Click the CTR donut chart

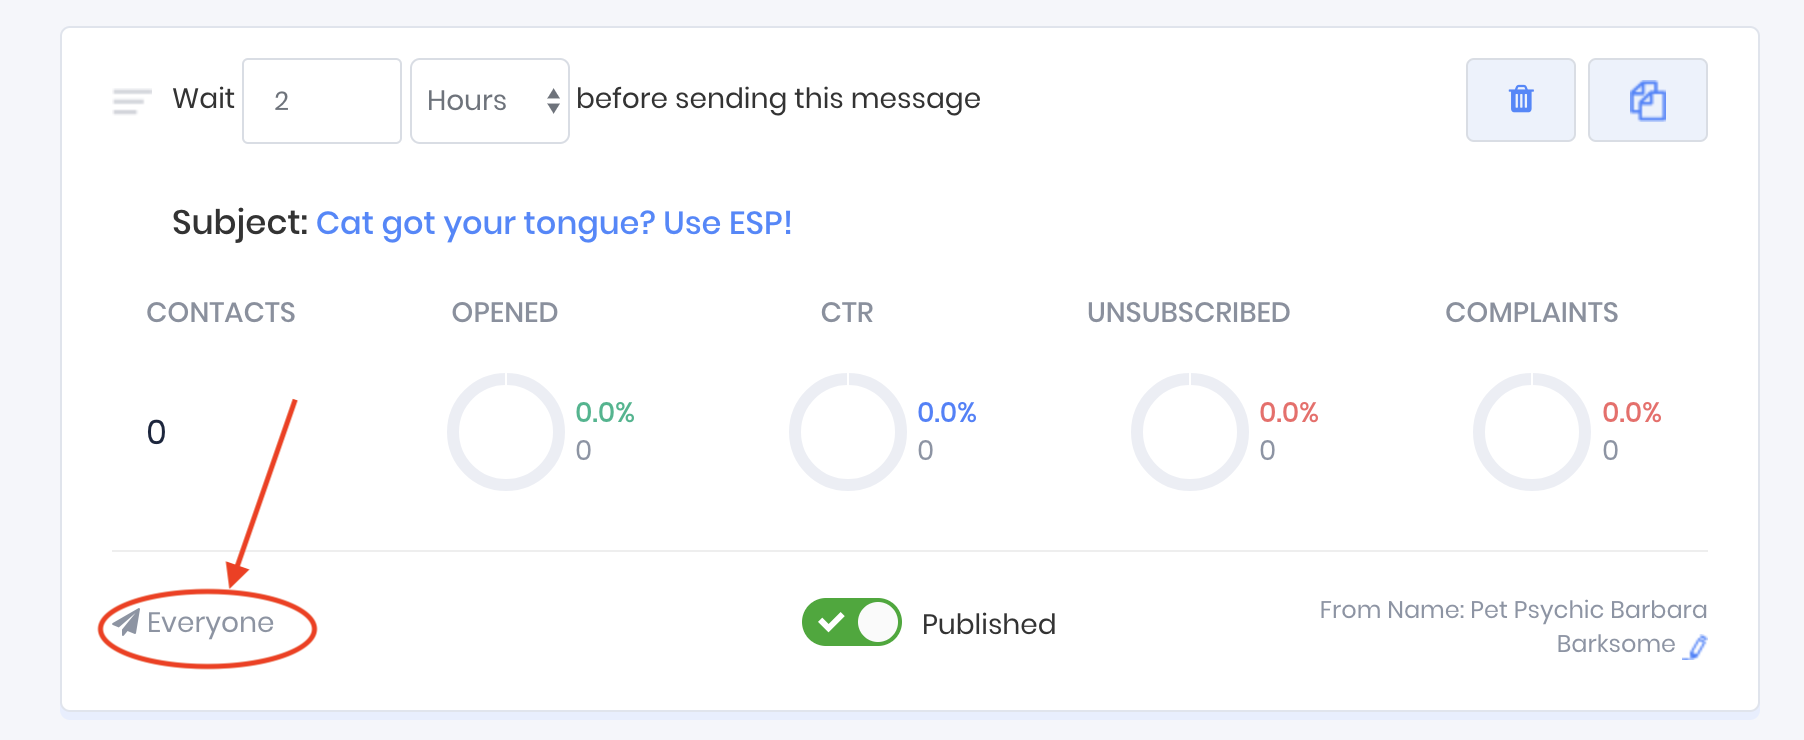[x=848, y=432]
